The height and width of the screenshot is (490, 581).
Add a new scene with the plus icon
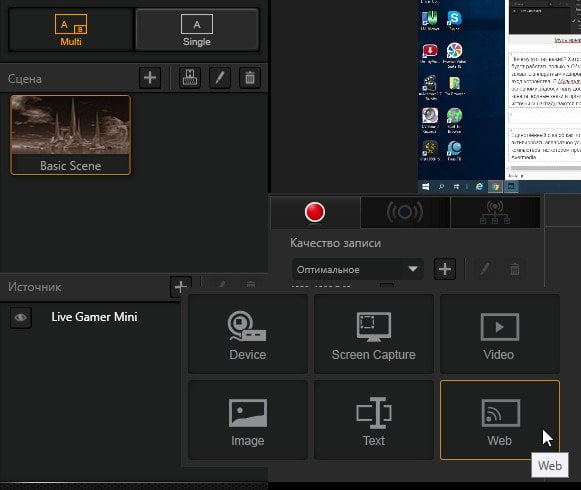pos(150,78)
